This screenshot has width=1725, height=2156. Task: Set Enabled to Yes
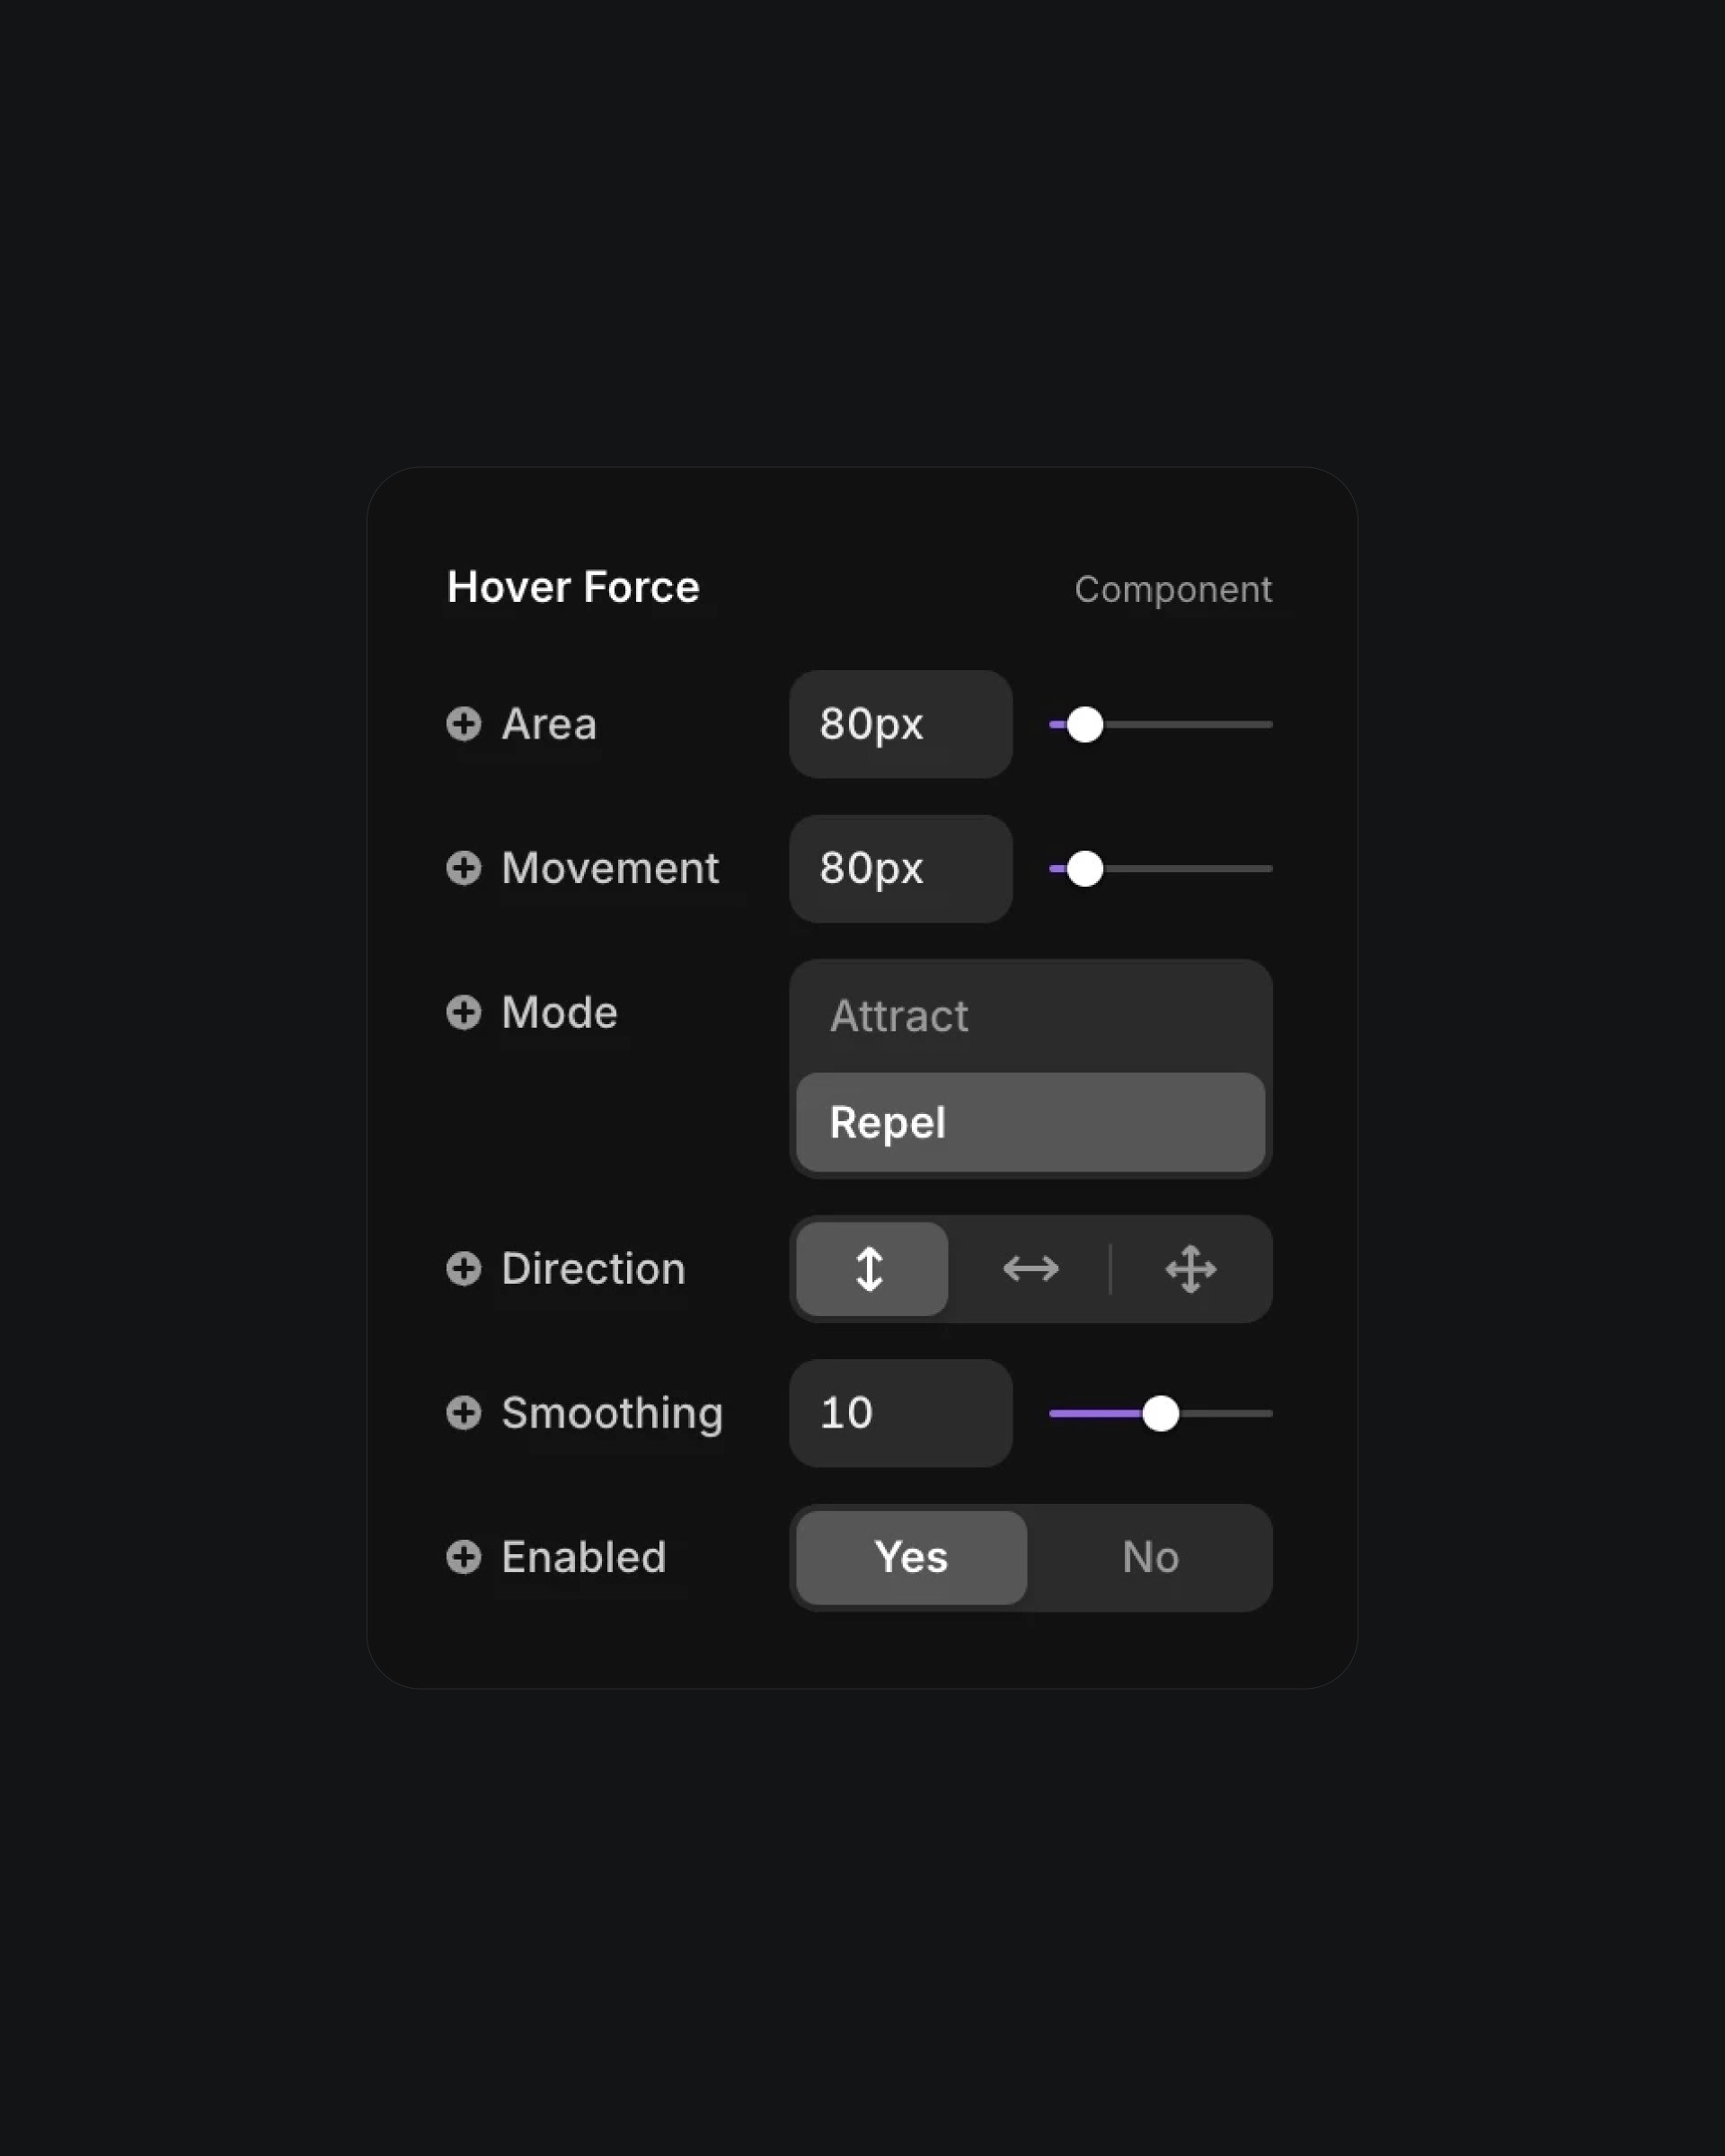click(911, 1557)
